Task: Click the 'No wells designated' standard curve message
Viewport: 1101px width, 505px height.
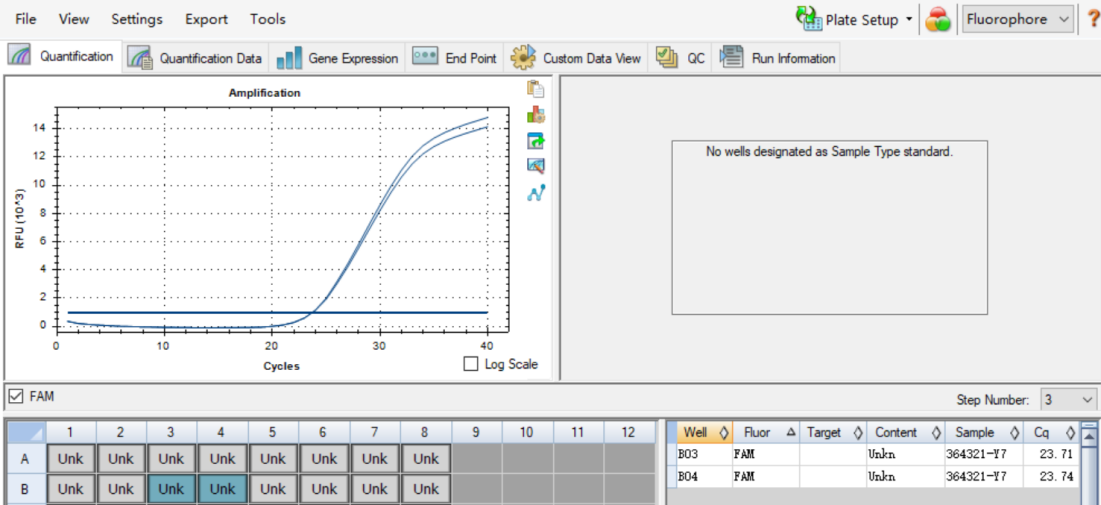Action: 829,151
